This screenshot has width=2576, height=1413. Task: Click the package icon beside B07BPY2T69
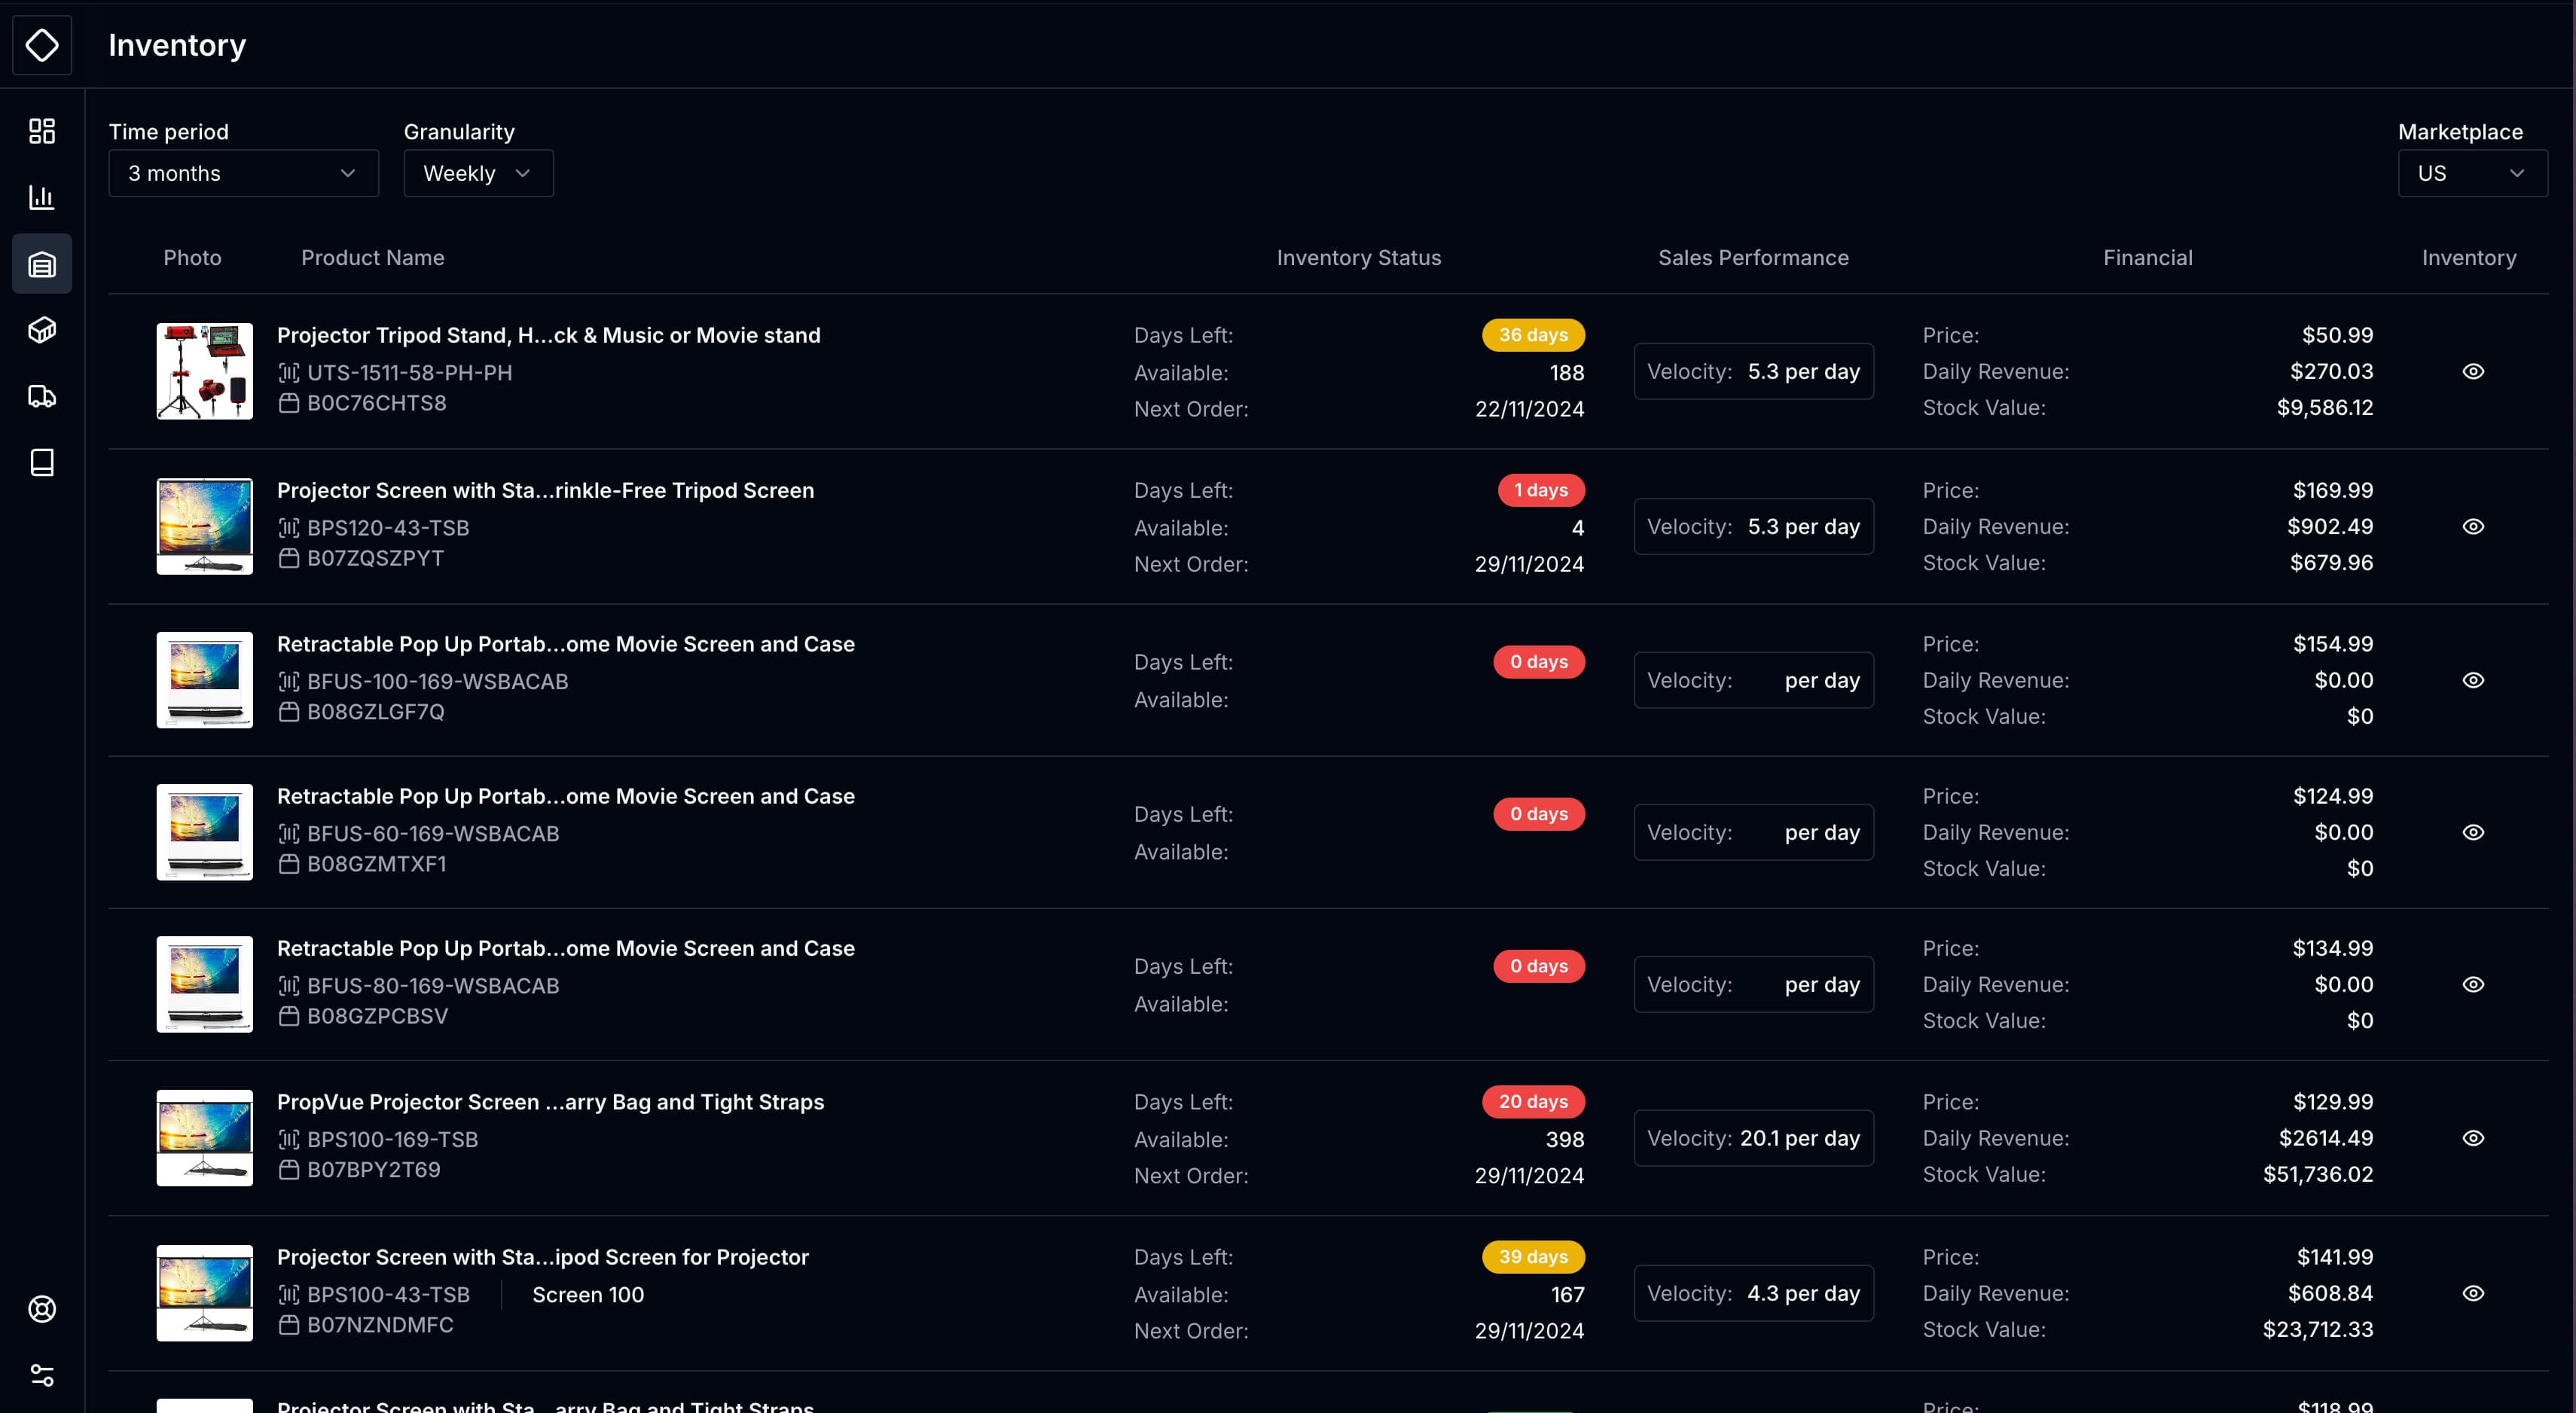[289, 1170]
